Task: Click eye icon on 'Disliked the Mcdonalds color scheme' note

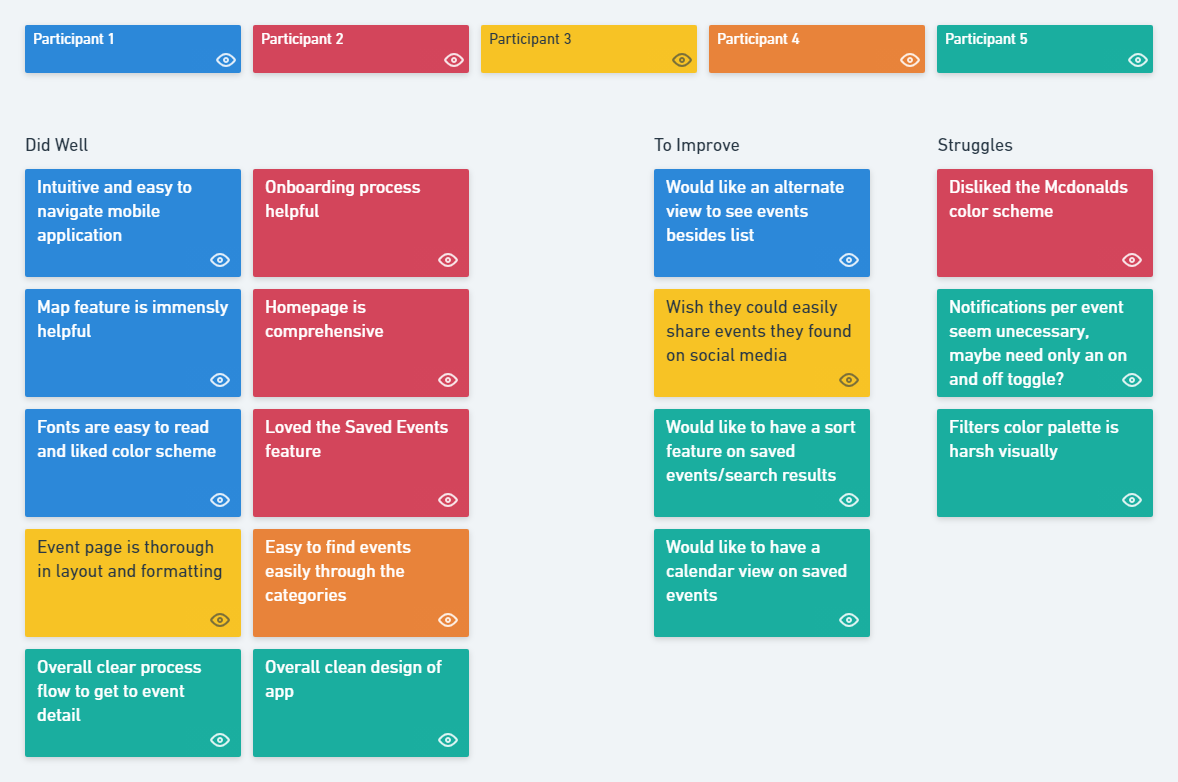Action: [1132, 260]
